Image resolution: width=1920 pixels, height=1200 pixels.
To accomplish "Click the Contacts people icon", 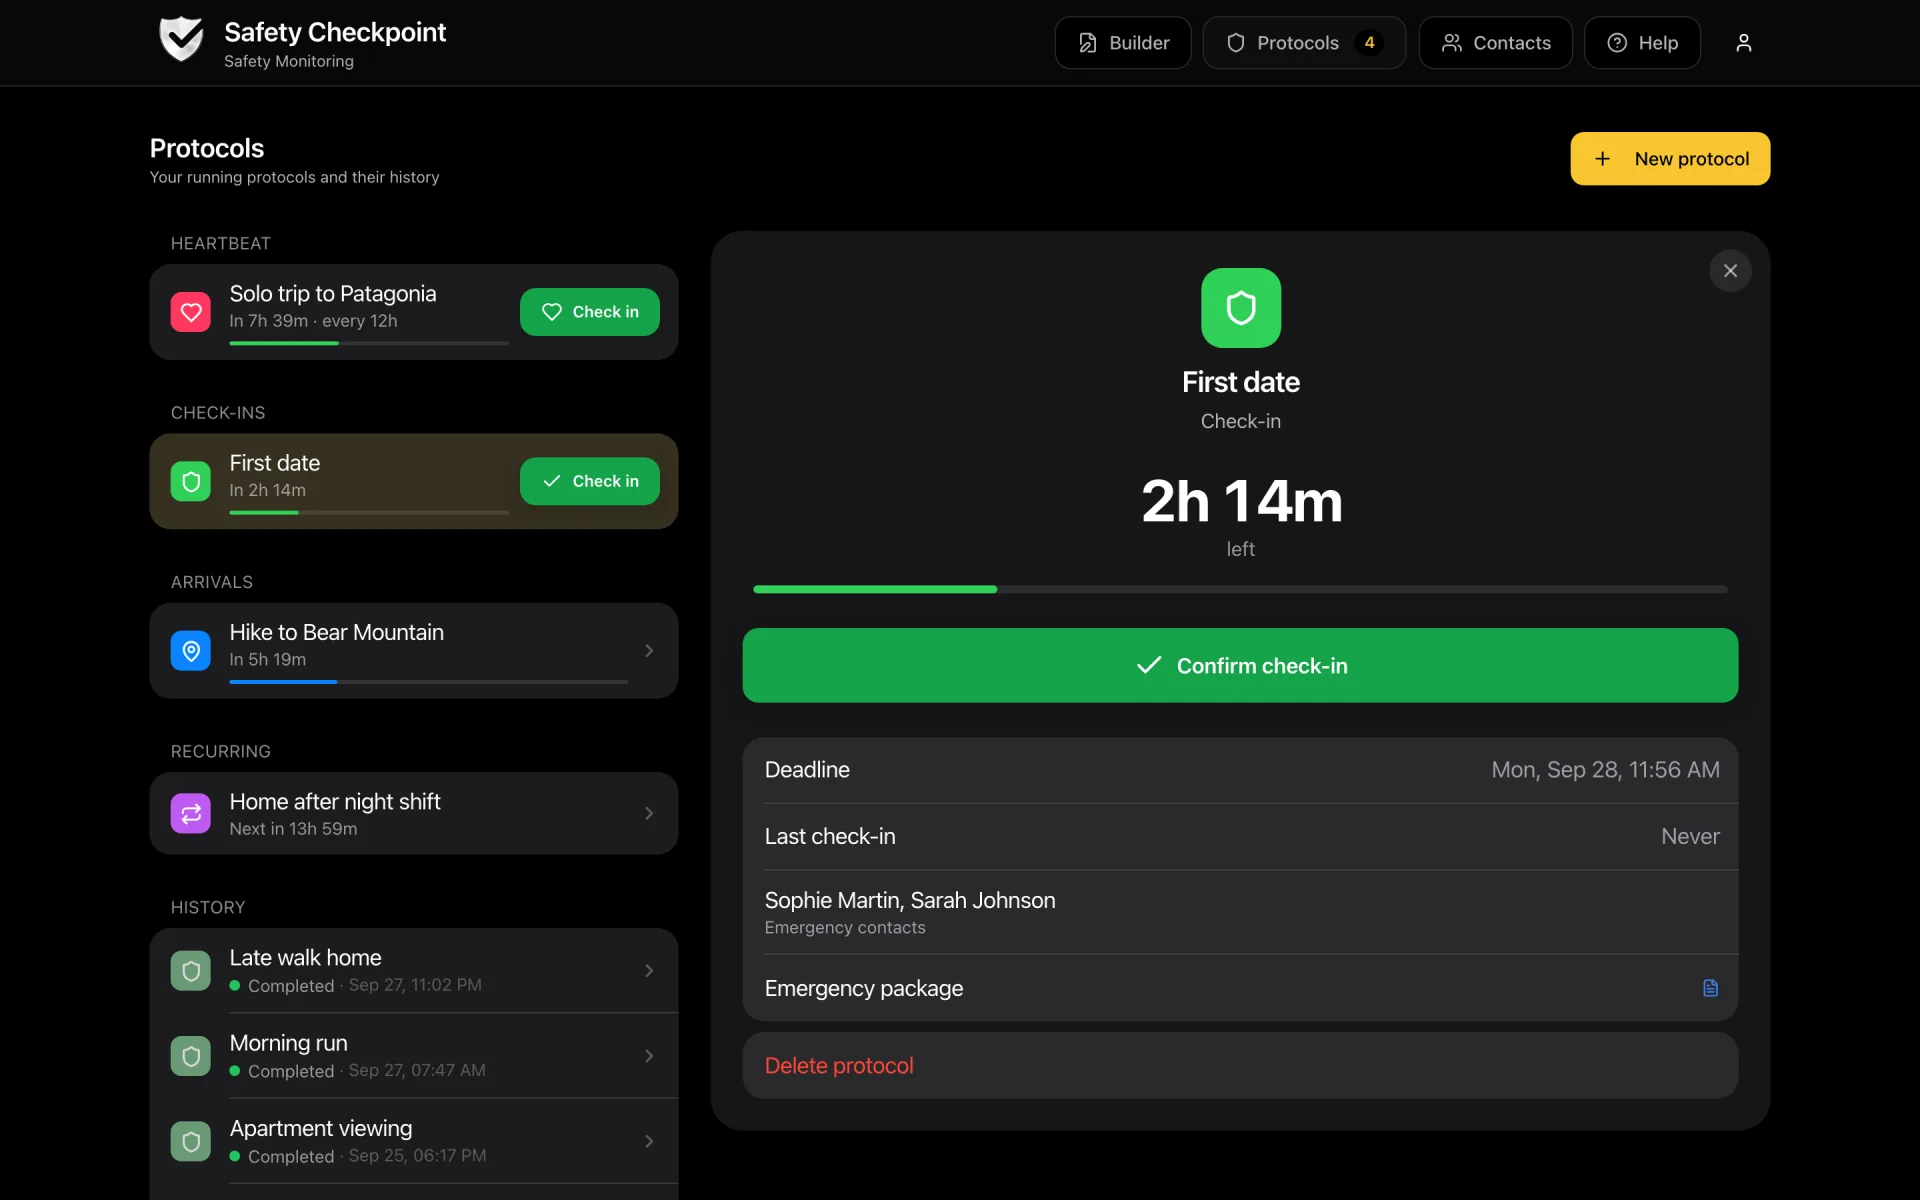I will (x=1451, y=43).
